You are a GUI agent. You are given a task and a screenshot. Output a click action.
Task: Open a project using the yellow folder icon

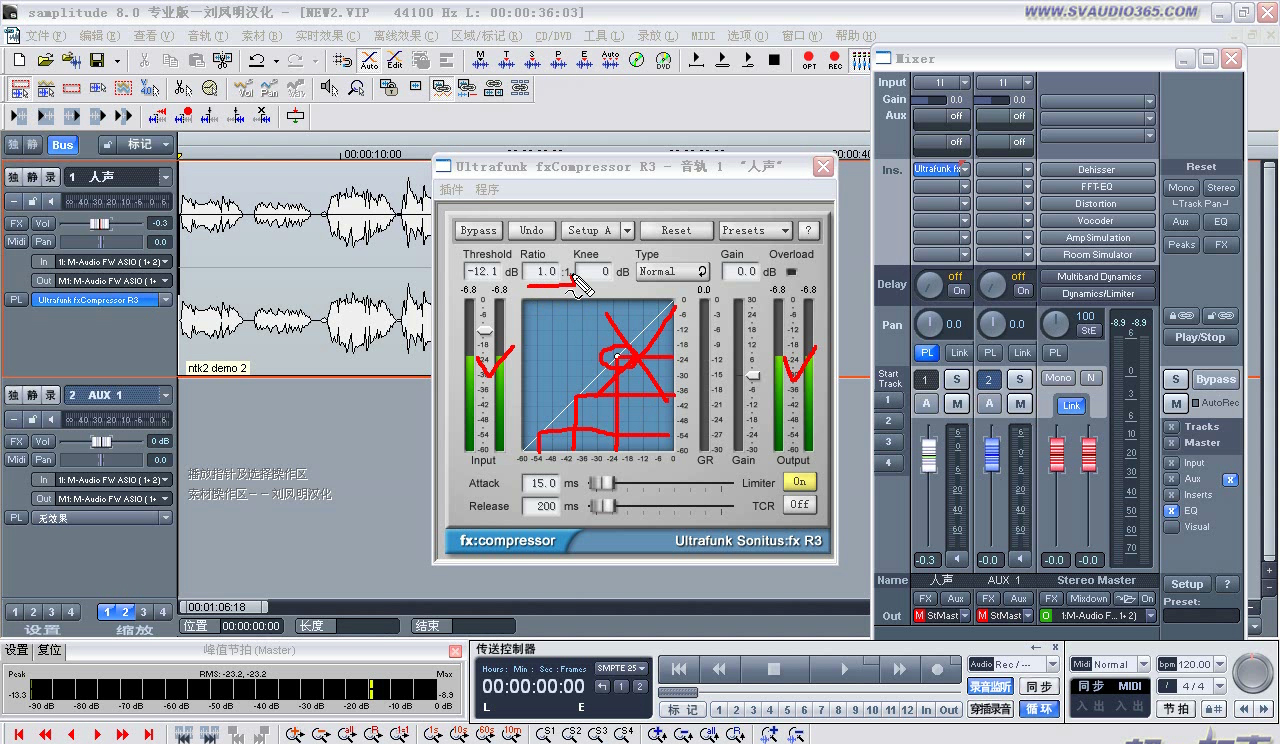pos(45,61)
